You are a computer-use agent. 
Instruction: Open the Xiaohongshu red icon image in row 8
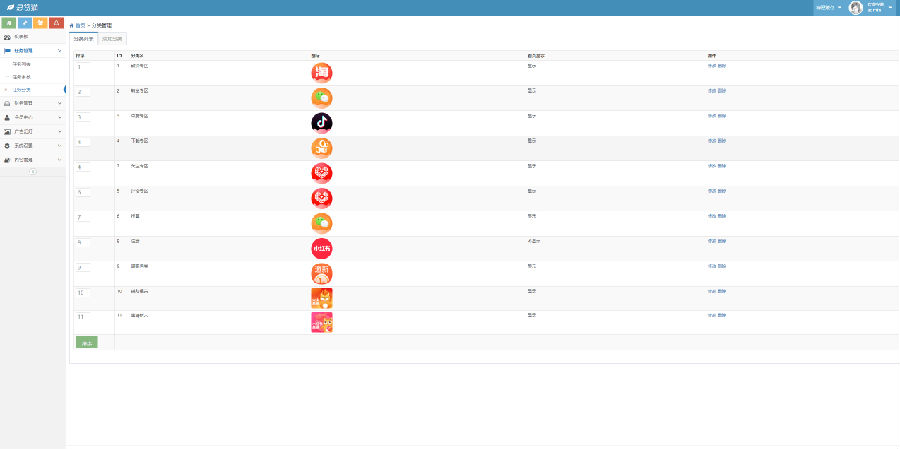(321, 248)
